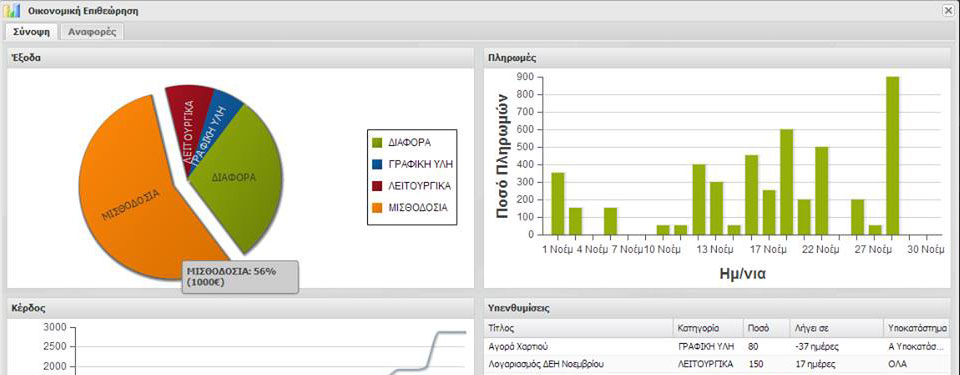This screenshot has height=375, width=960.
Task: Click the orange ΜΙΣΘΟΔΟΣΙΑ legend swatch
Action: click(377, 208)
